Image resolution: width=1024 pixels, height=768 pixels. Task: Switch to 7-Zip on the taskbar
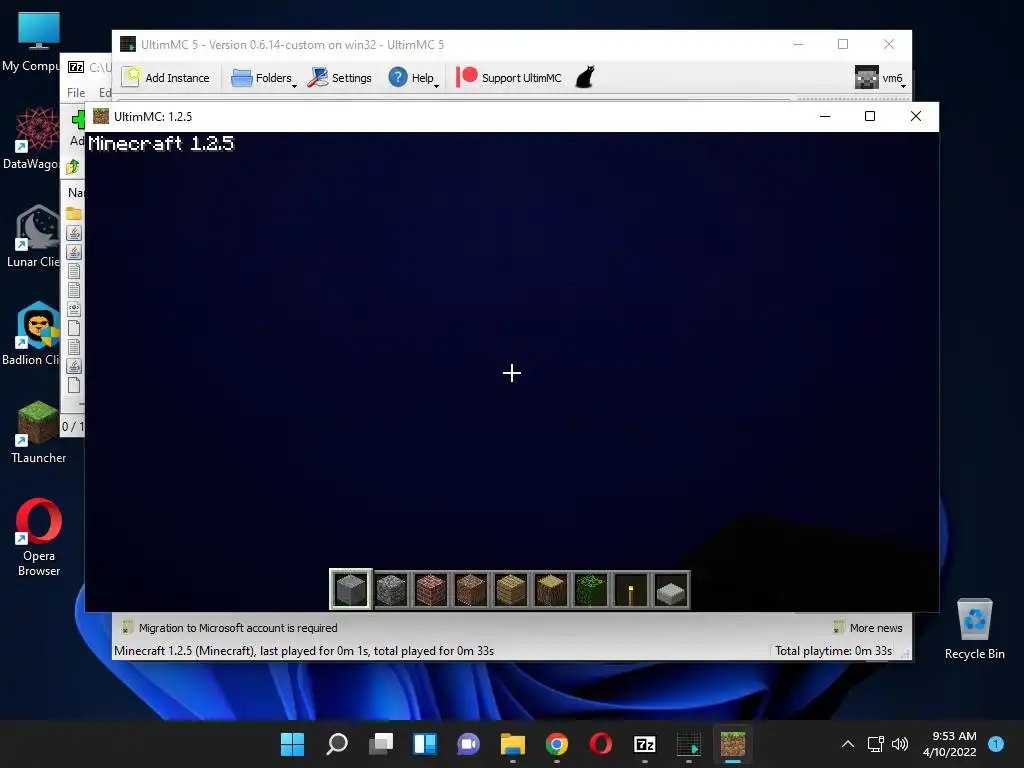click(x=645, y=744)
